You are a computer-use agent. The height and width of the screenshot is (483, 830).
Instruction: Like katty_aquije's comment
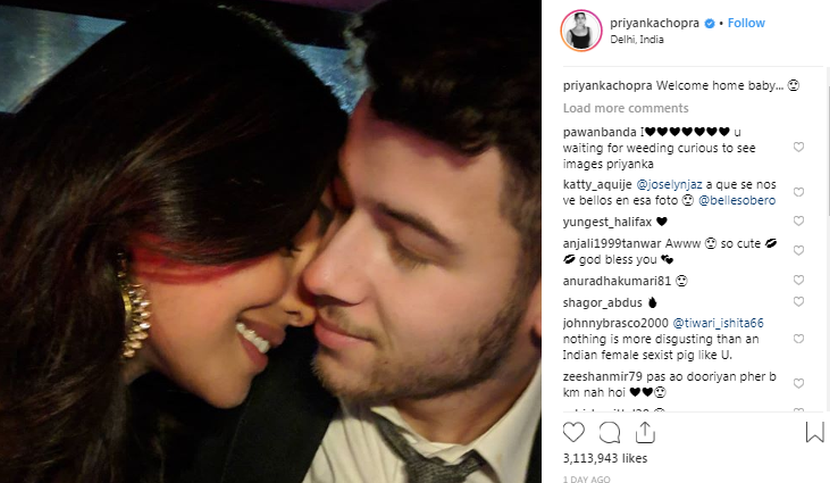799,192
